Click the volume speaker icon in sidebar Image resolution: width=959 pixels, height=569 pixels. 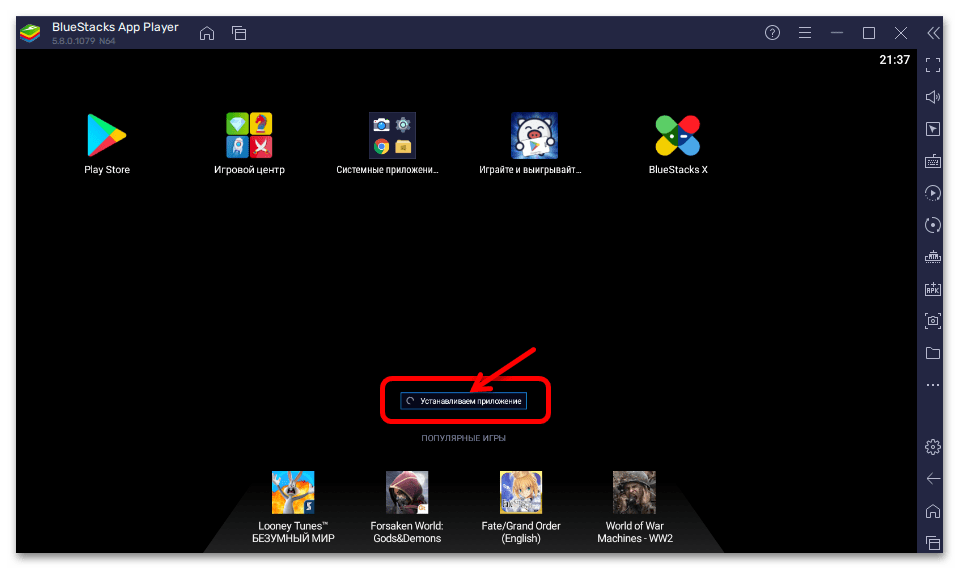point(933,97)
